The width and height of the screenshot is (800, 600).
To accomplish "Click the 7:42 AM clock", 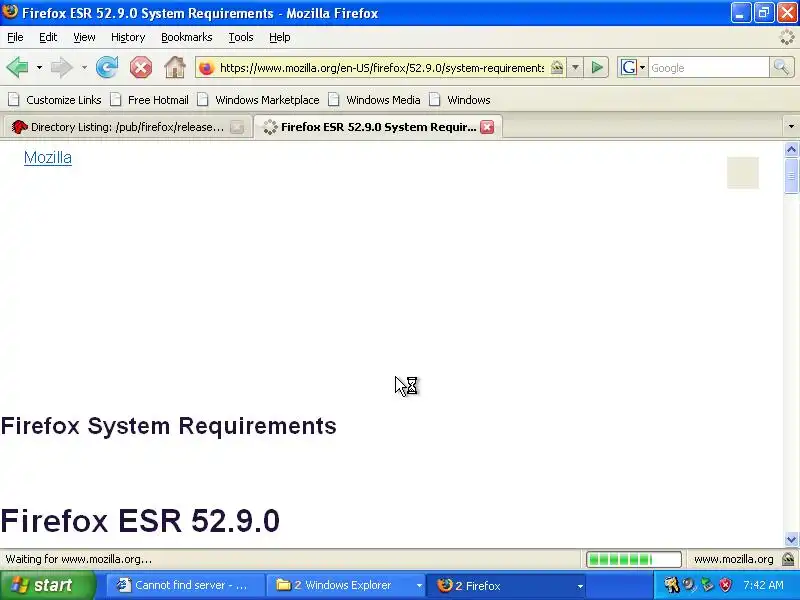I will pyautogui.click(x=763, y=585).
